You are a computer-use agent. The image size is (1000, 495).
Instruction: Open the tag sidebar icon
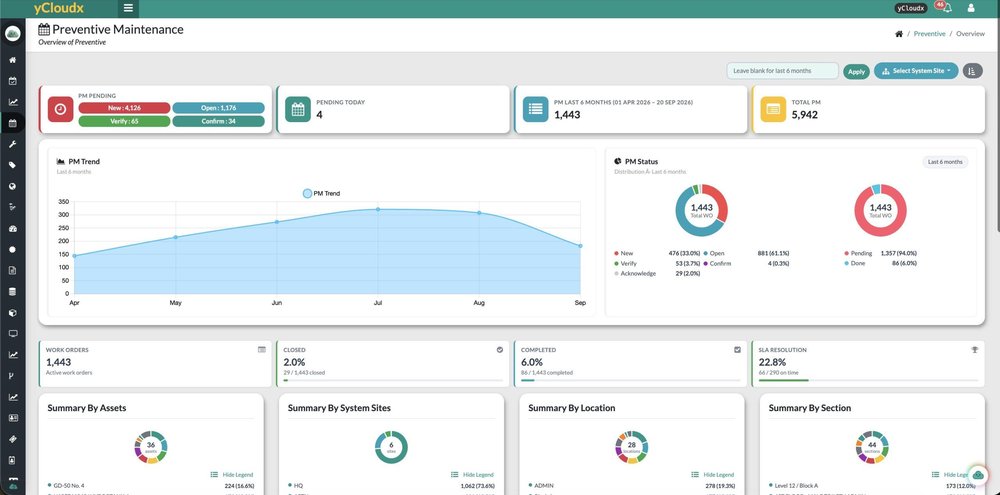[x=12, y=165]
